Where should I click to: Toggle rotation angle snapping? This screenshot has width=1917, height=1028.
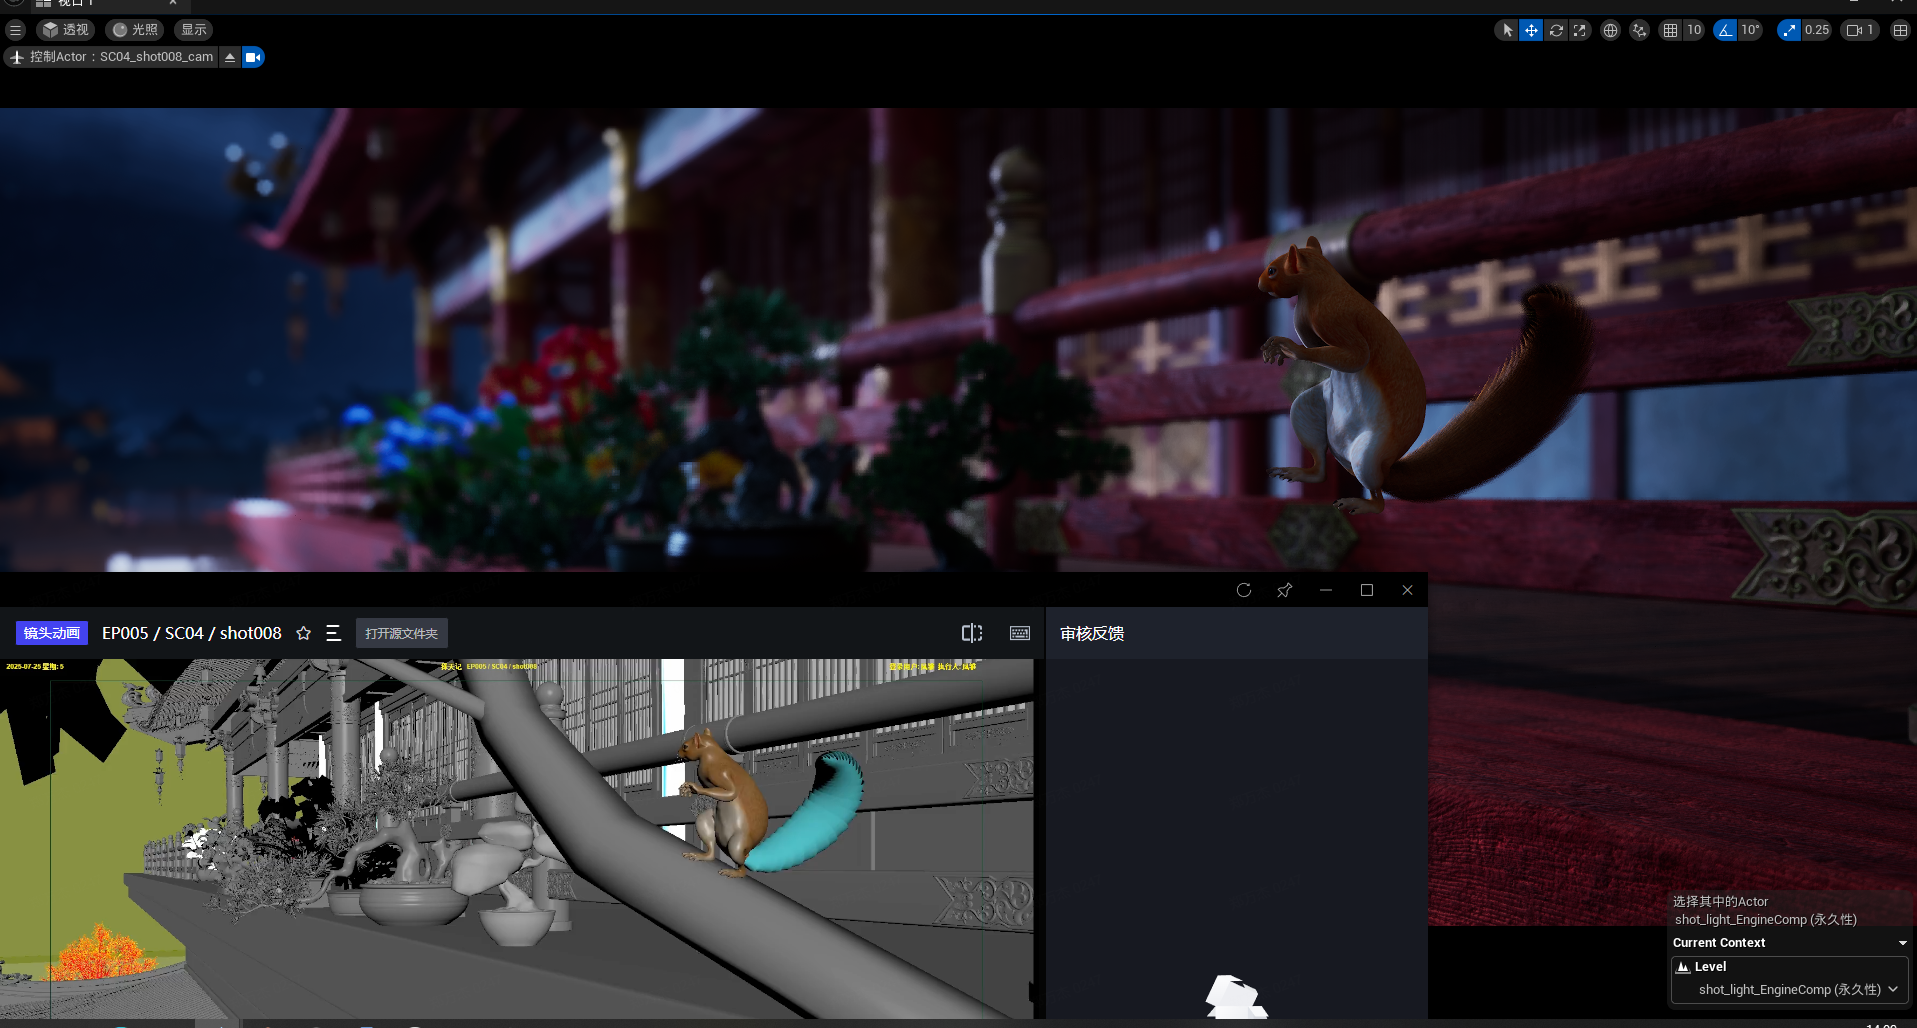coord(1725,30)
